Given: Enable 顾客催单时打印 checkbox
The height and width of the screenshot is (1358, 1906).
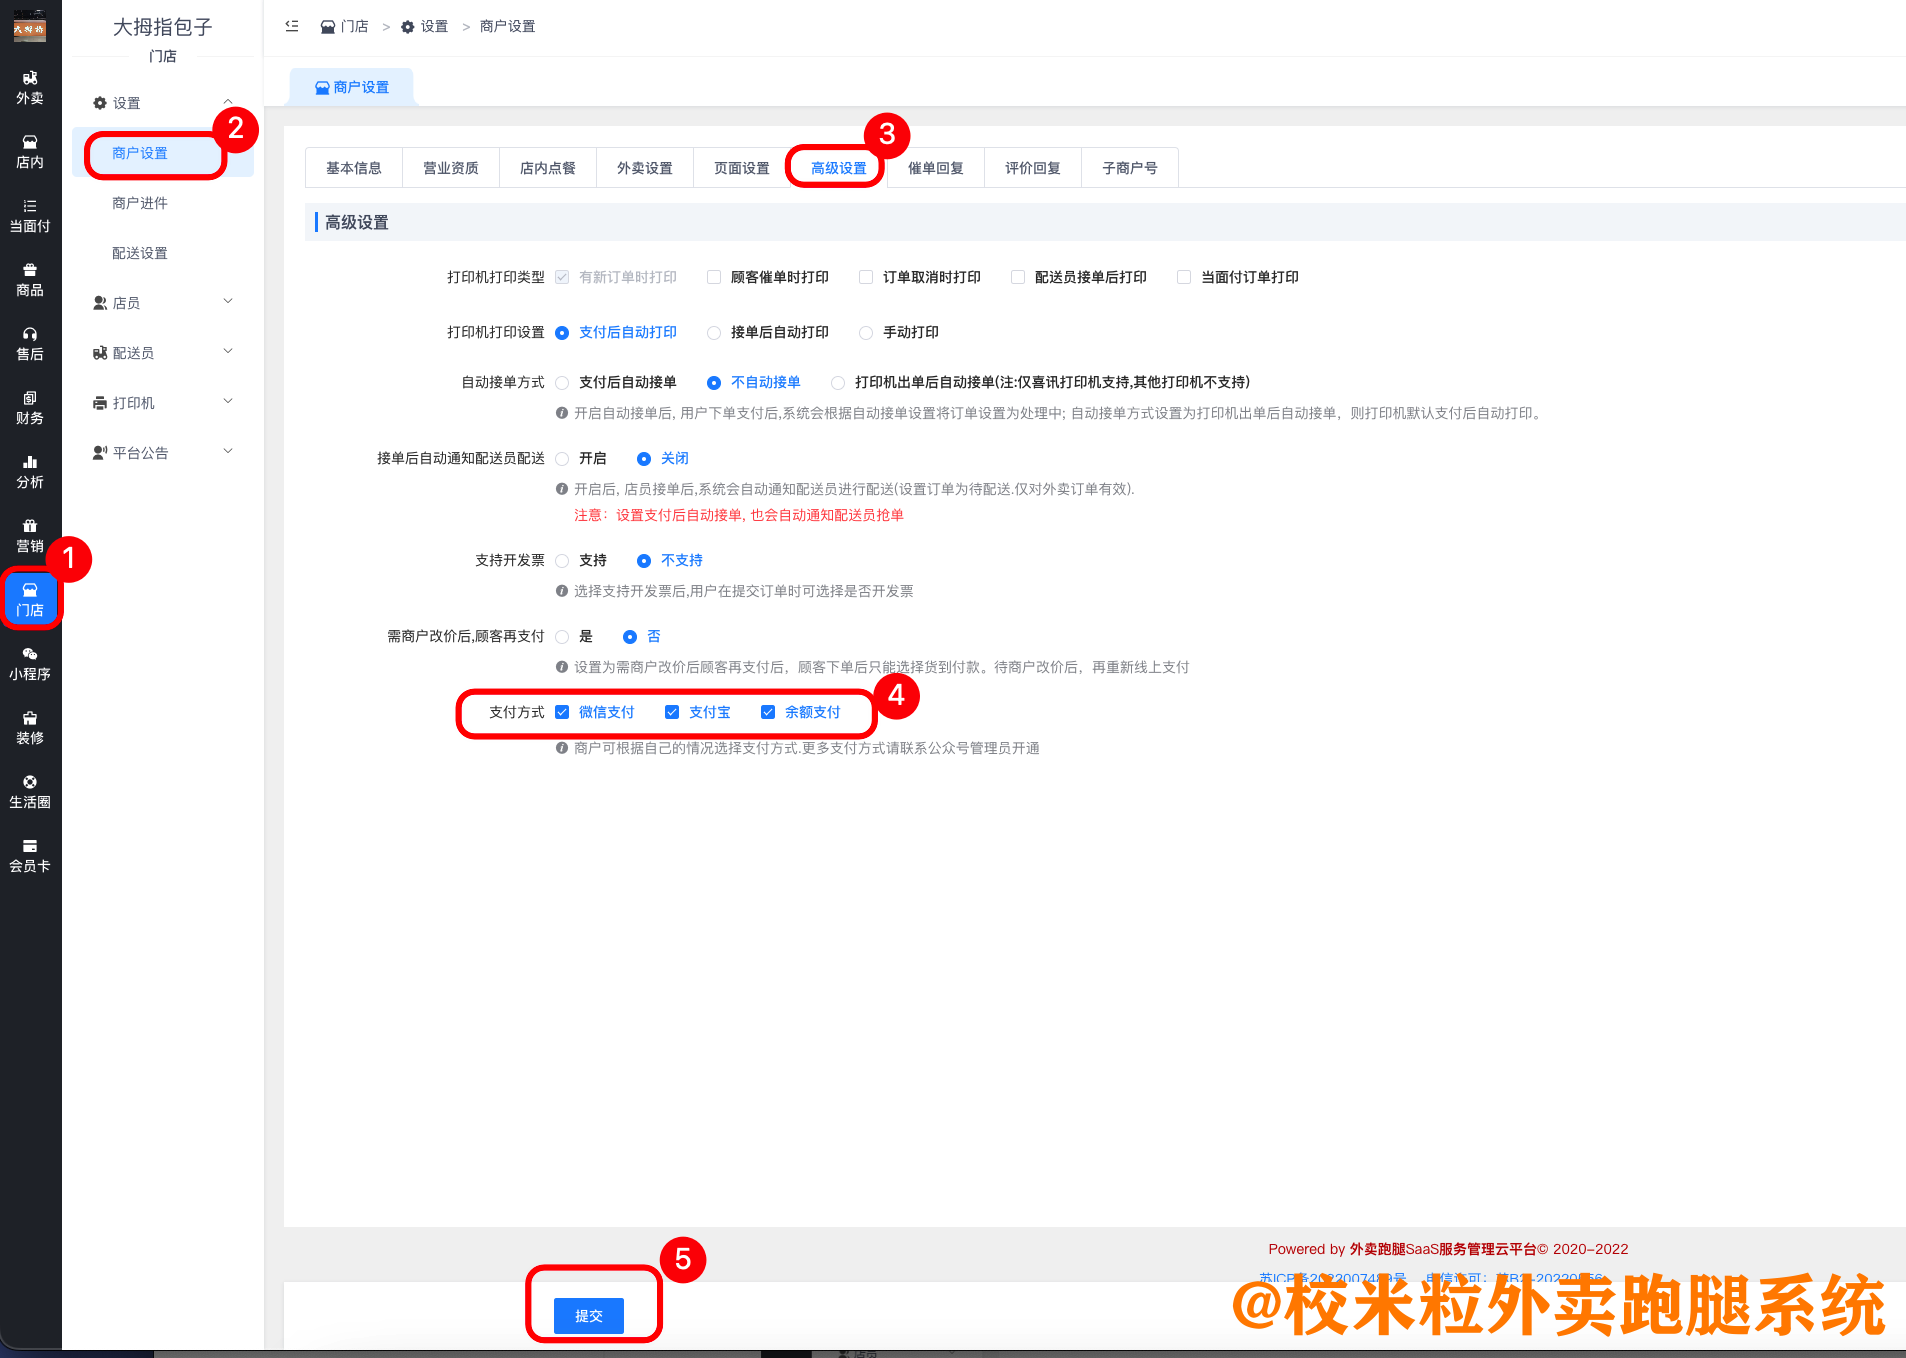Looking at the screenshot, I should (x=714, y=277).
